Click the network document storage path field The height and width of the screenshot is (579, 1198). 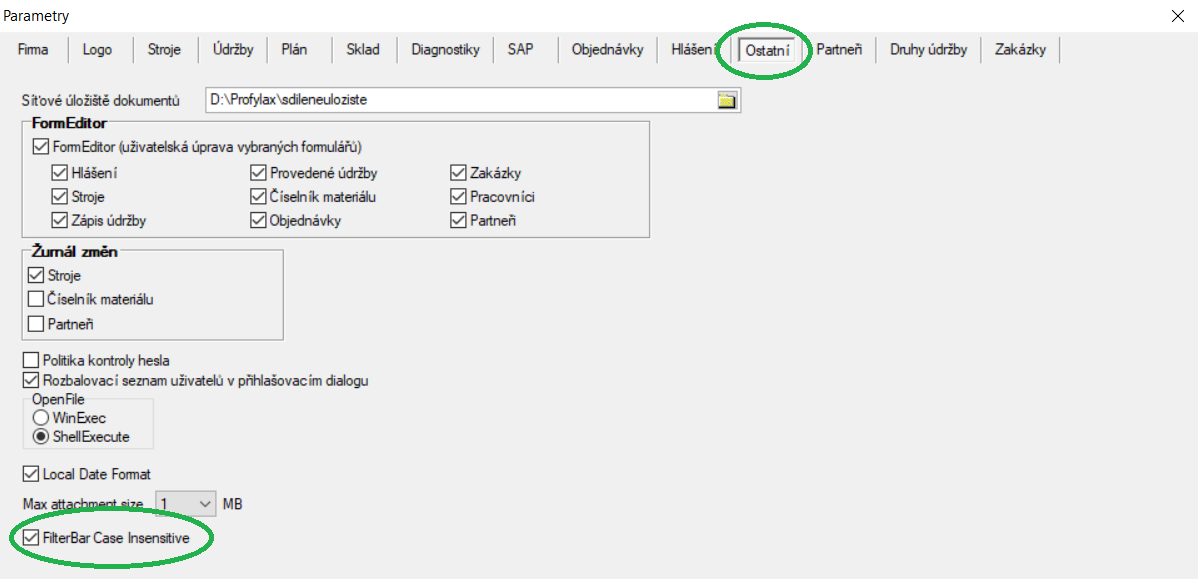pyautogui.click(x=460, y=101)
